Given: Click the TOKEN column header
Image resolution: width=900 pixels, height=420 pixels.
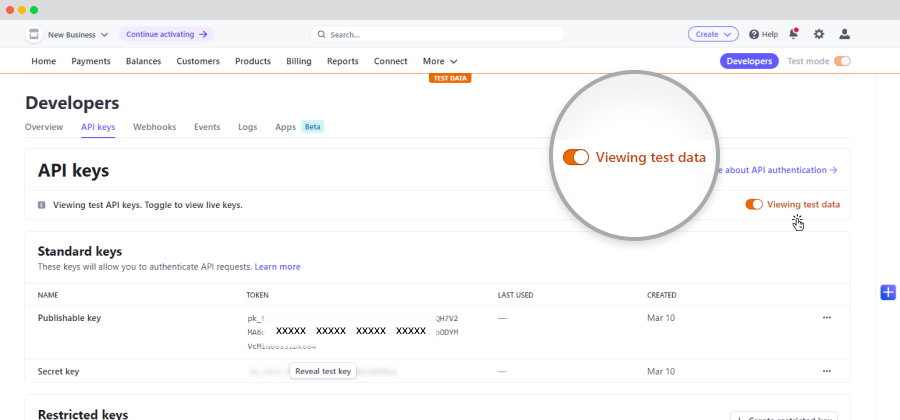Looking at the screenshot, I should point(258,295).
